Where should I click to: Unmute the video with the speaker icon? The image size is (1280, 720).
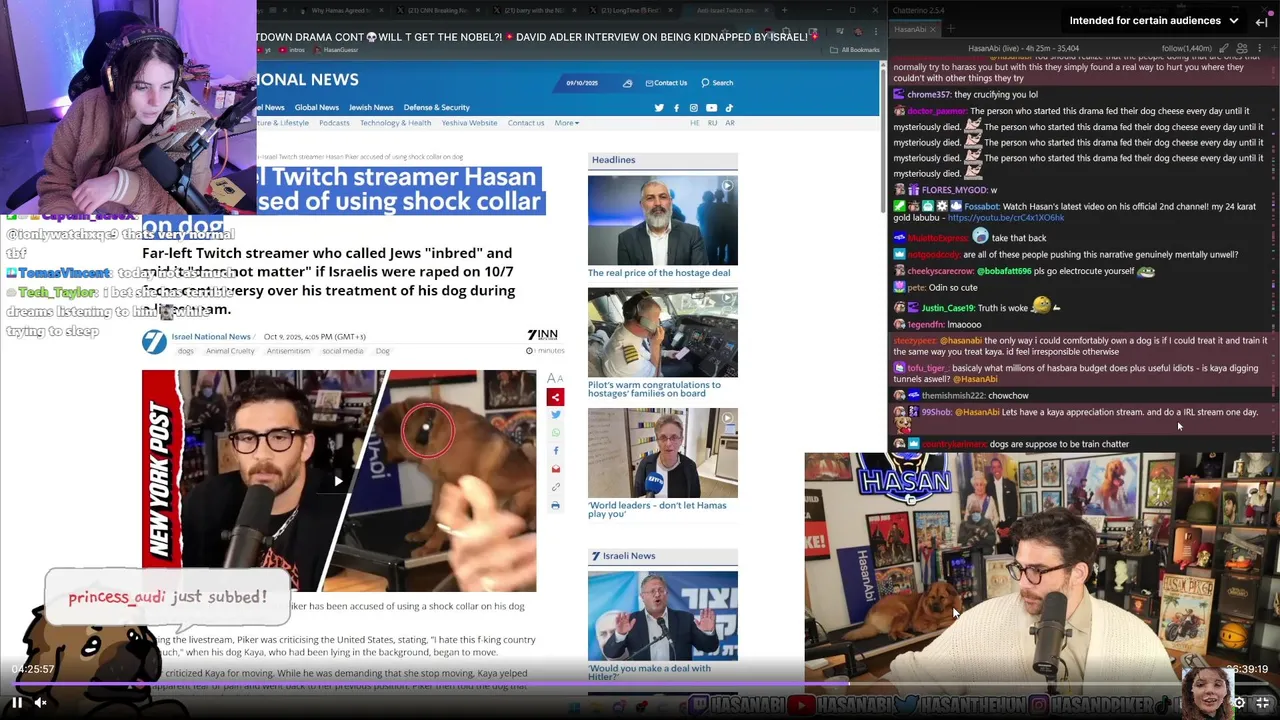[41, 703]
